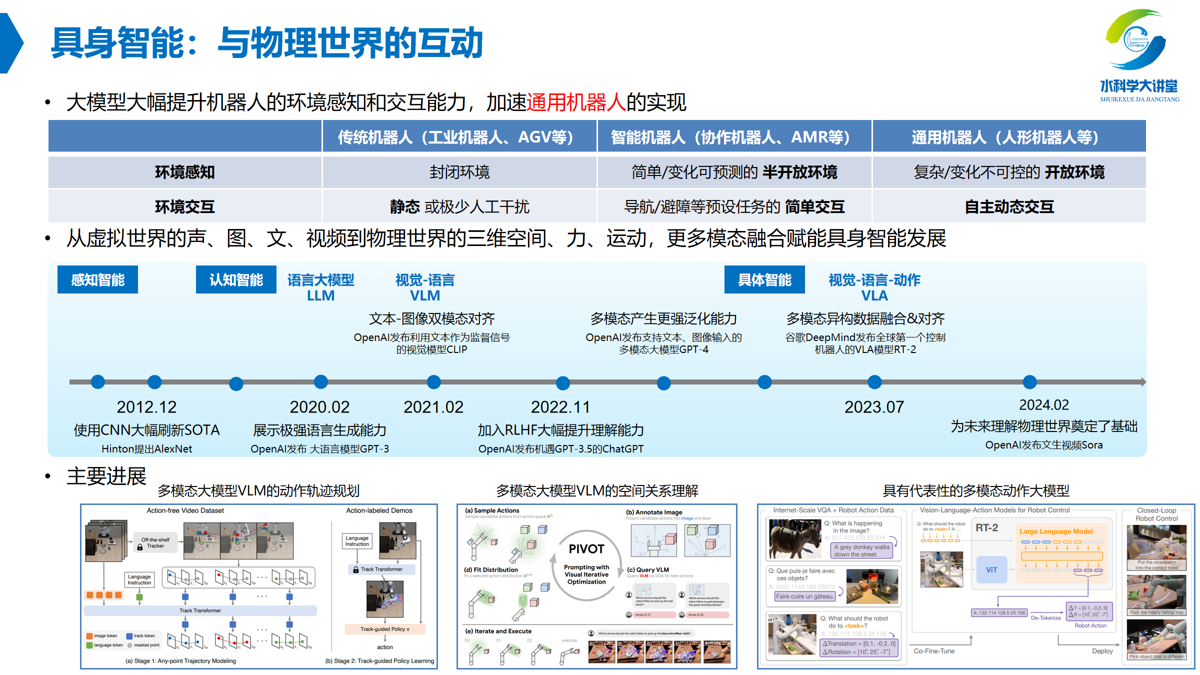1200x675 pixels.
Task: Click the timeline dot above 2020.02
Action: [x=320, y=382]
